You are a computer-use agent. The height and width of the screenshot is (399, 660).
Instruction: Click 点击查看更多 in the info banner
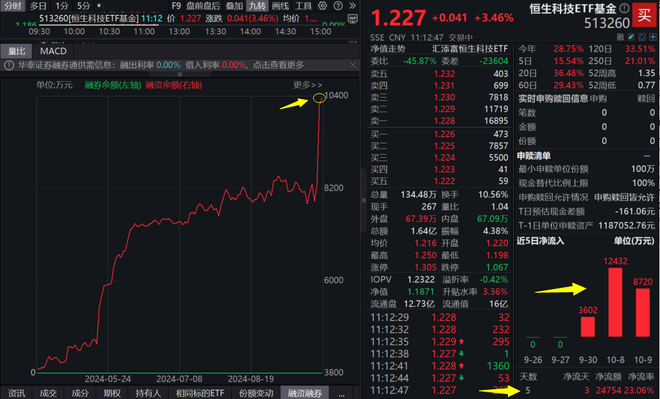[x=278, y=65]
